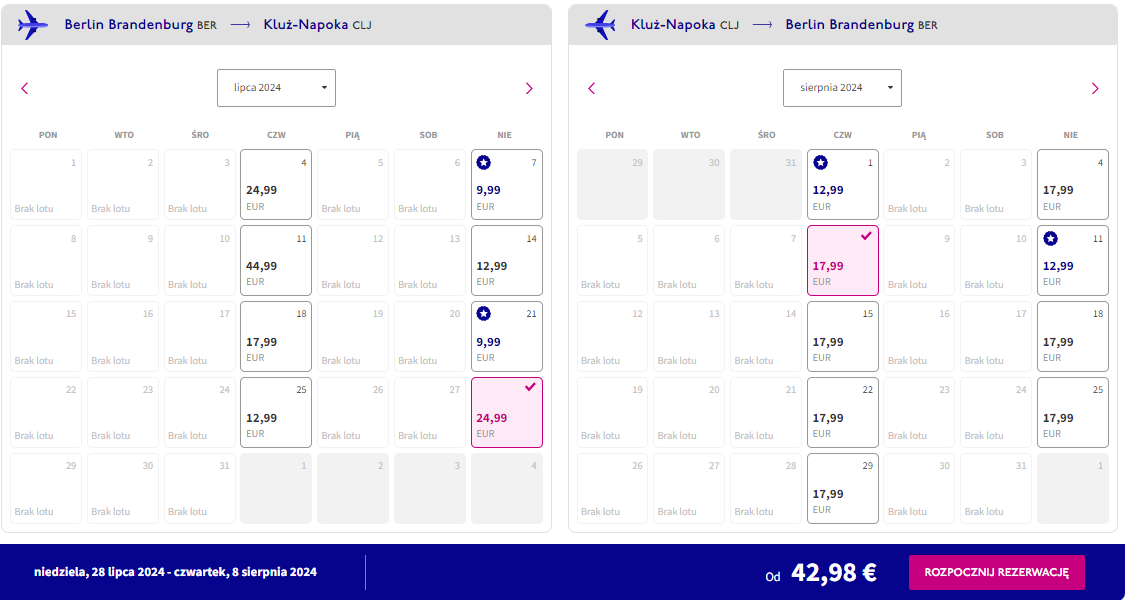Select 21 July outbound fare 9,99 EUR

click(507, 336)
